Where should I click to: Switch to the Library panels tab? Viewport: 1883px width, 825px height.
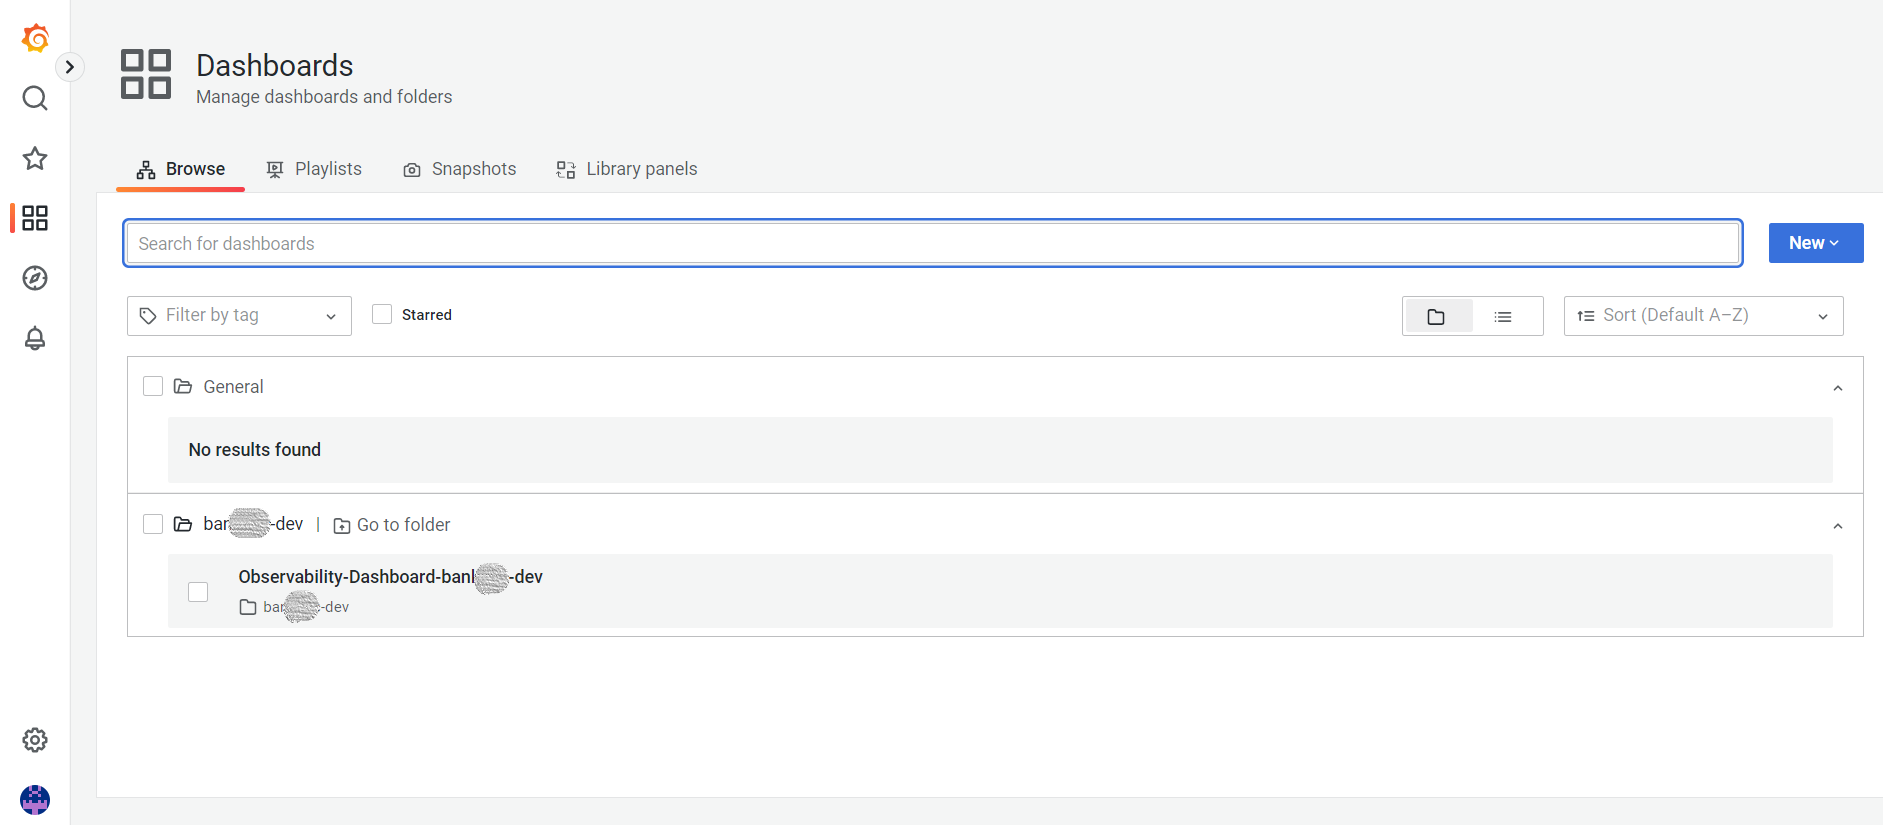(627, 169)
